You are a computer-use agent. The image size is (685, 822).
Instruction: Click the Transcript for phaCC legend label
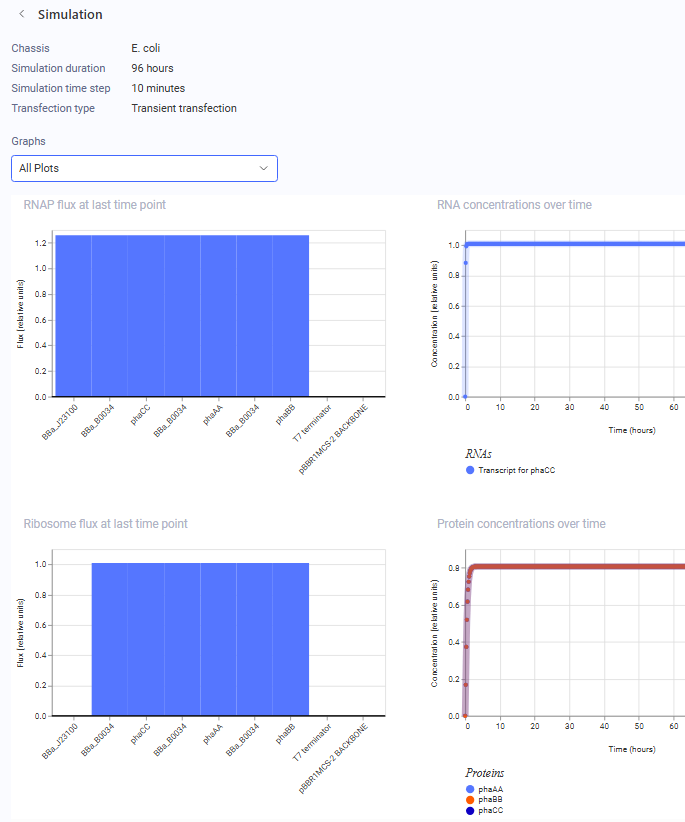coord(516,470)
